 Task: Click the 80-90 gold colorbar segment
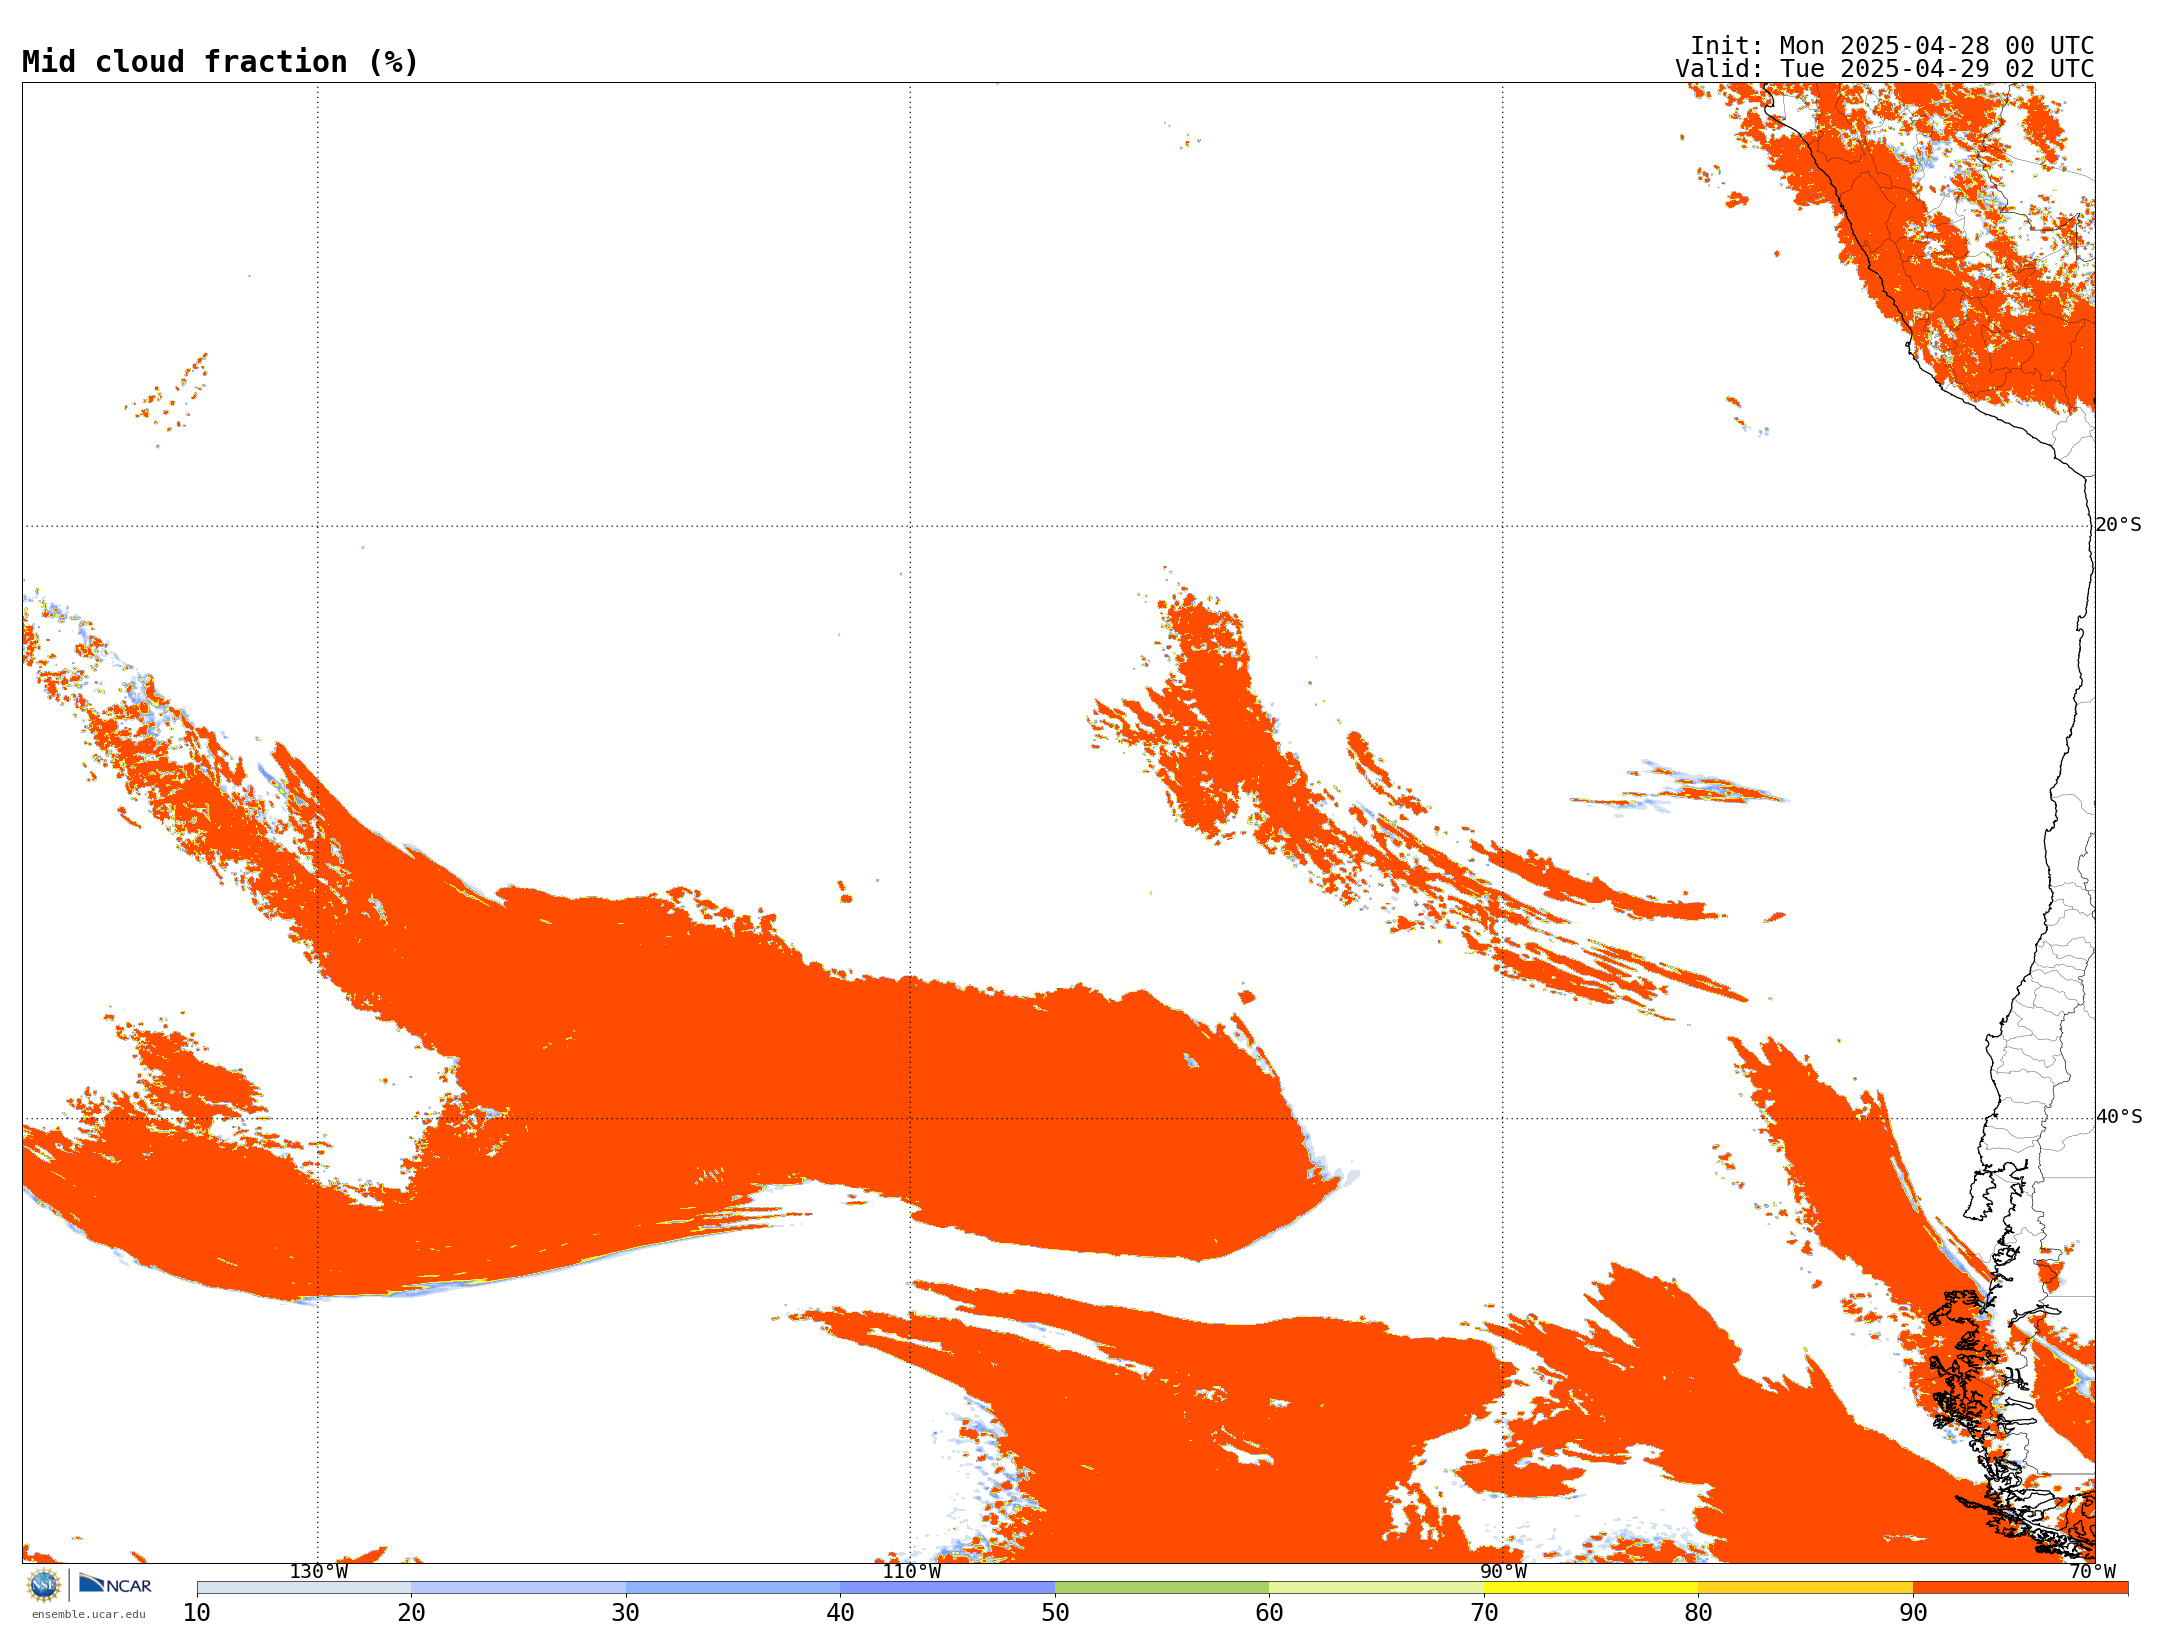coord(1805,1588)
